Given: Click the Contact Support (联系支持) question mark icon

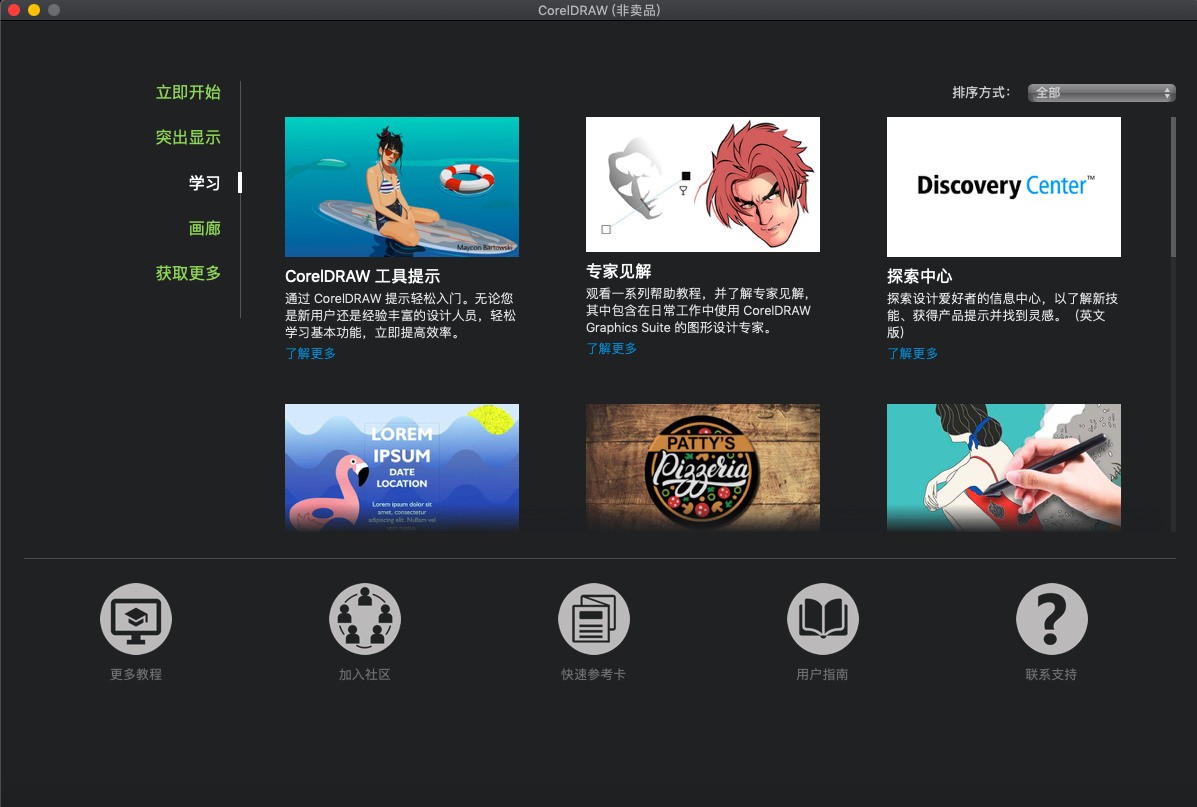Looking at the screenshot, I should pyautogui.click(x=1051, y=619).
